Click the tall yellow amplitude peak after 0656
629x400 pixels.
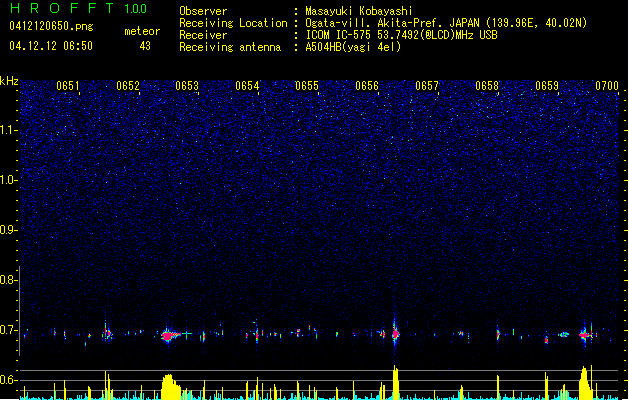(x=396, y=382)
